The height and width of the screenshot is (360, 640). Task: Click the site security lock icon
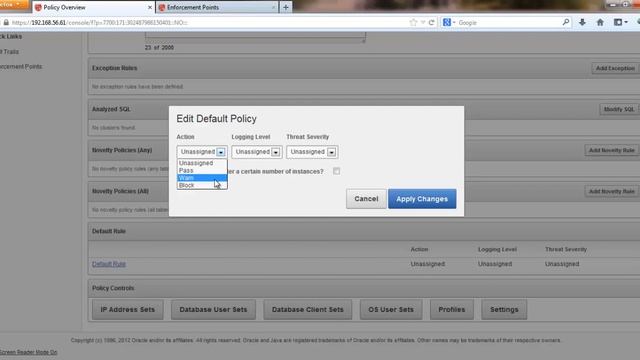[6, 23]
